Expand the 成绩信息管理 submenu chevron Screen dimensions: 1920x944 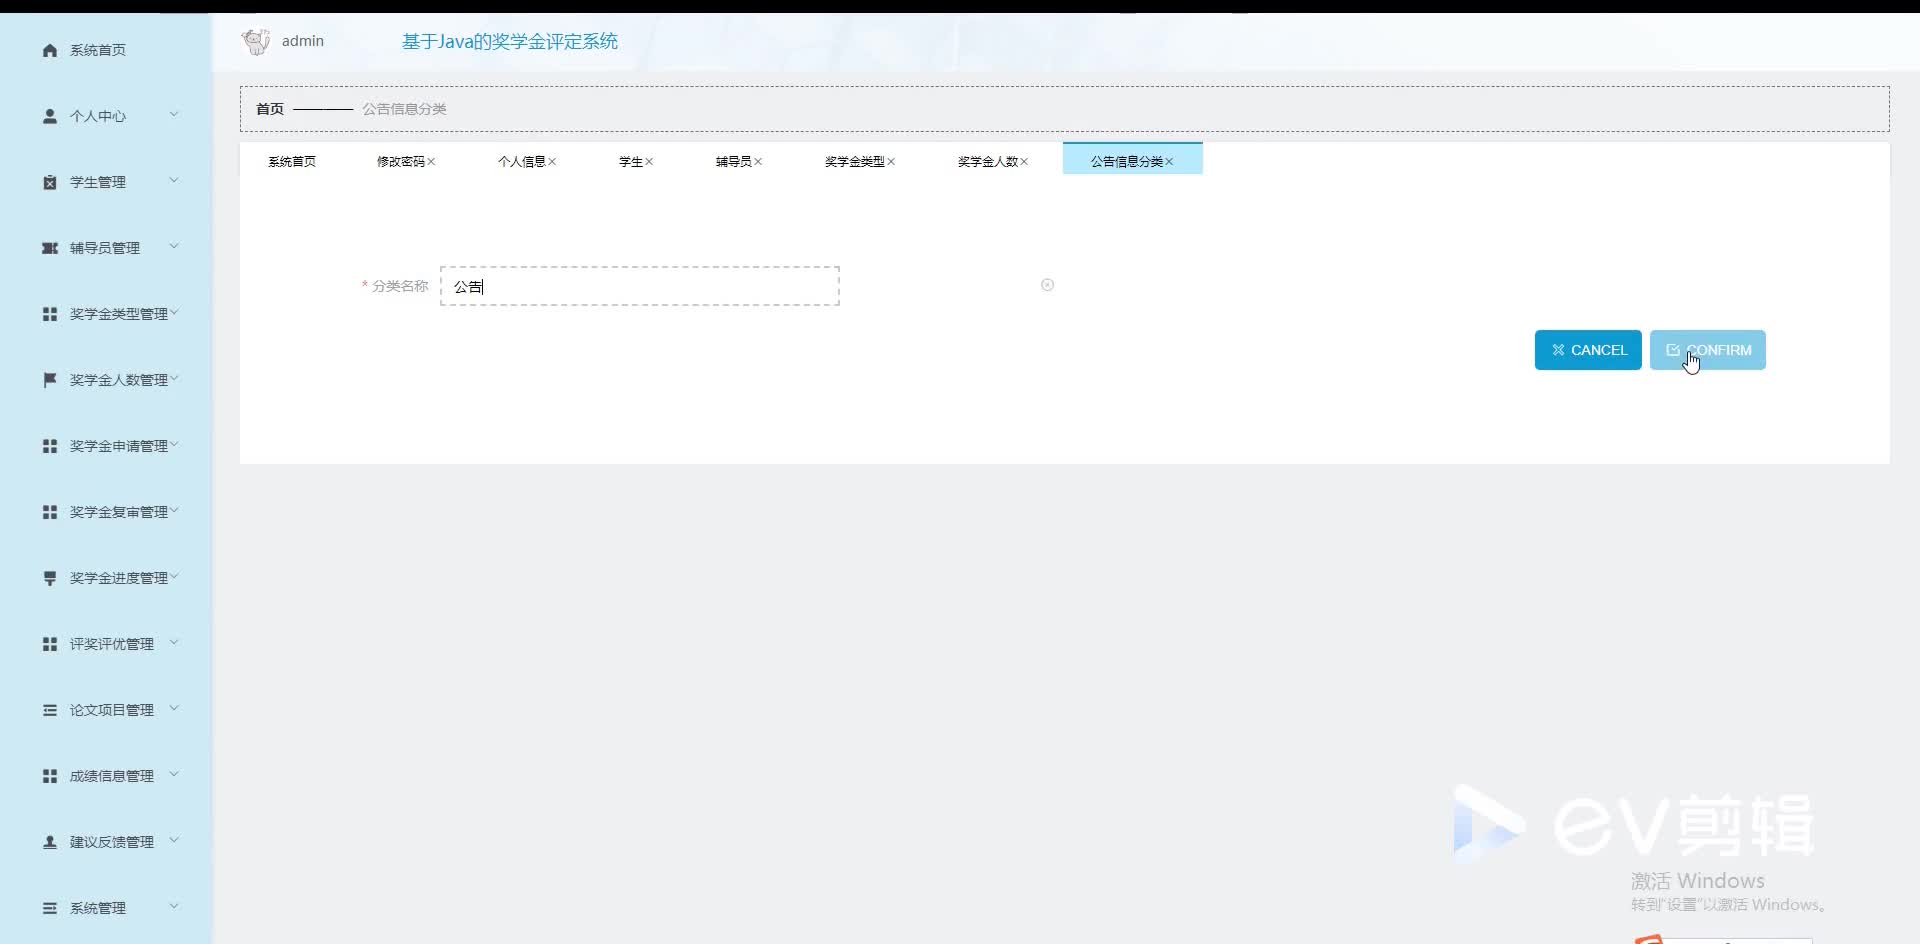pos(174,774)
